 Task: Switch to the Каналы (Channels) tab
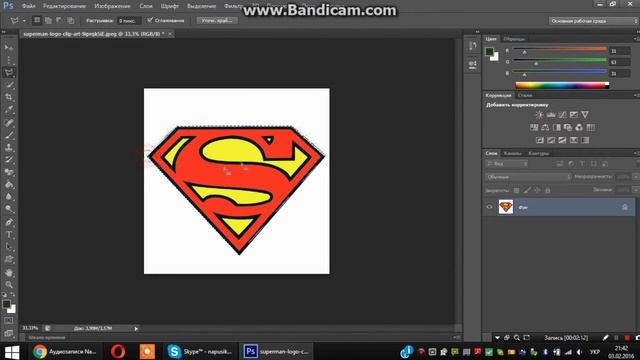513,153
